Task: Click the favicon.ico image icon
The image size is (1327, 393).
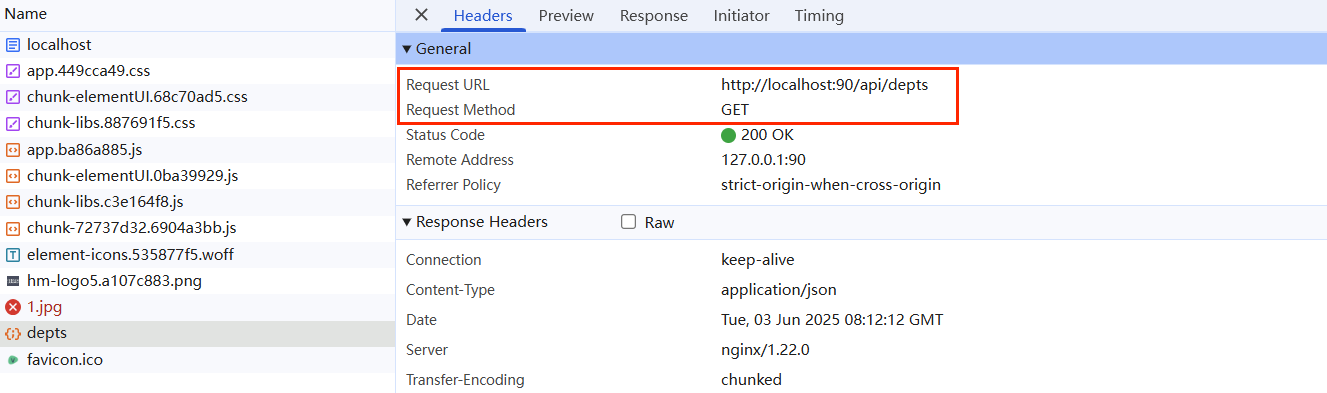Action: coord(13,360)
